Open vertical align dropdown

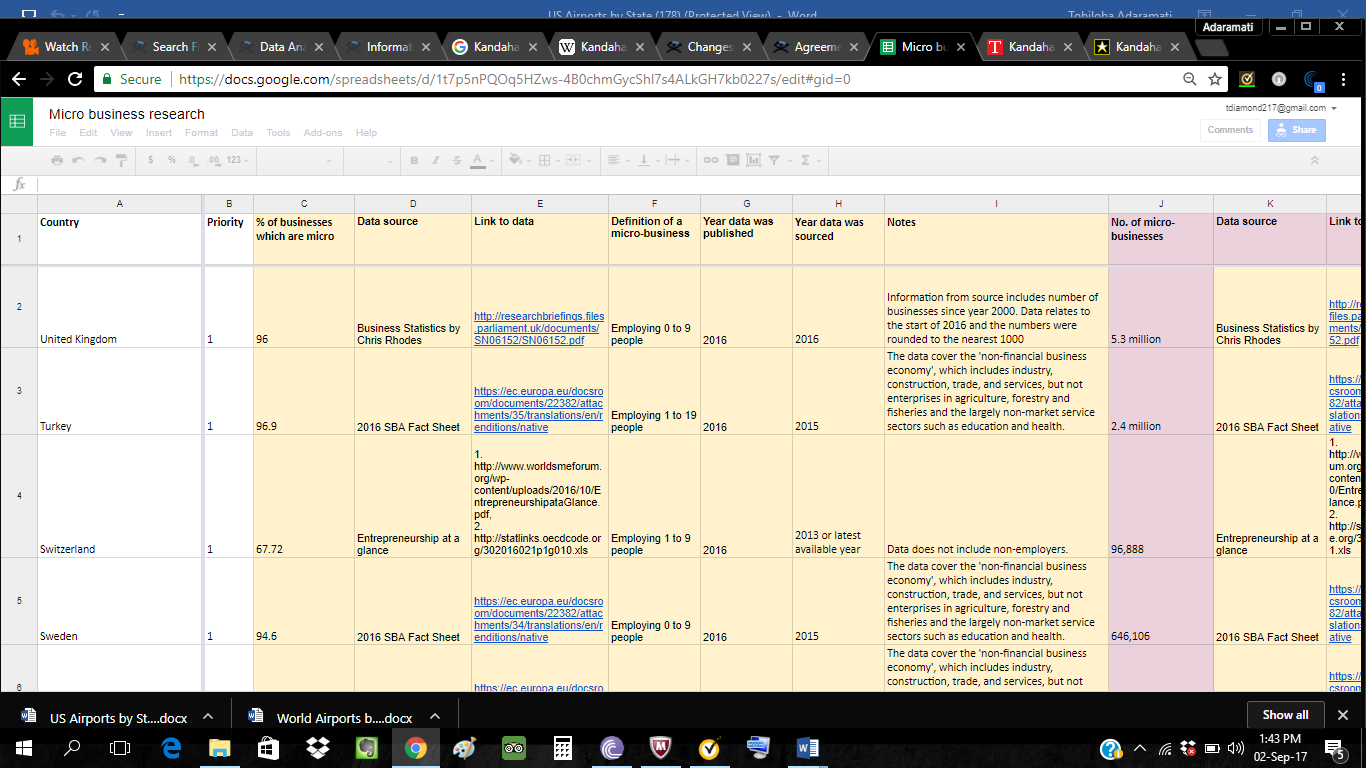647,160
